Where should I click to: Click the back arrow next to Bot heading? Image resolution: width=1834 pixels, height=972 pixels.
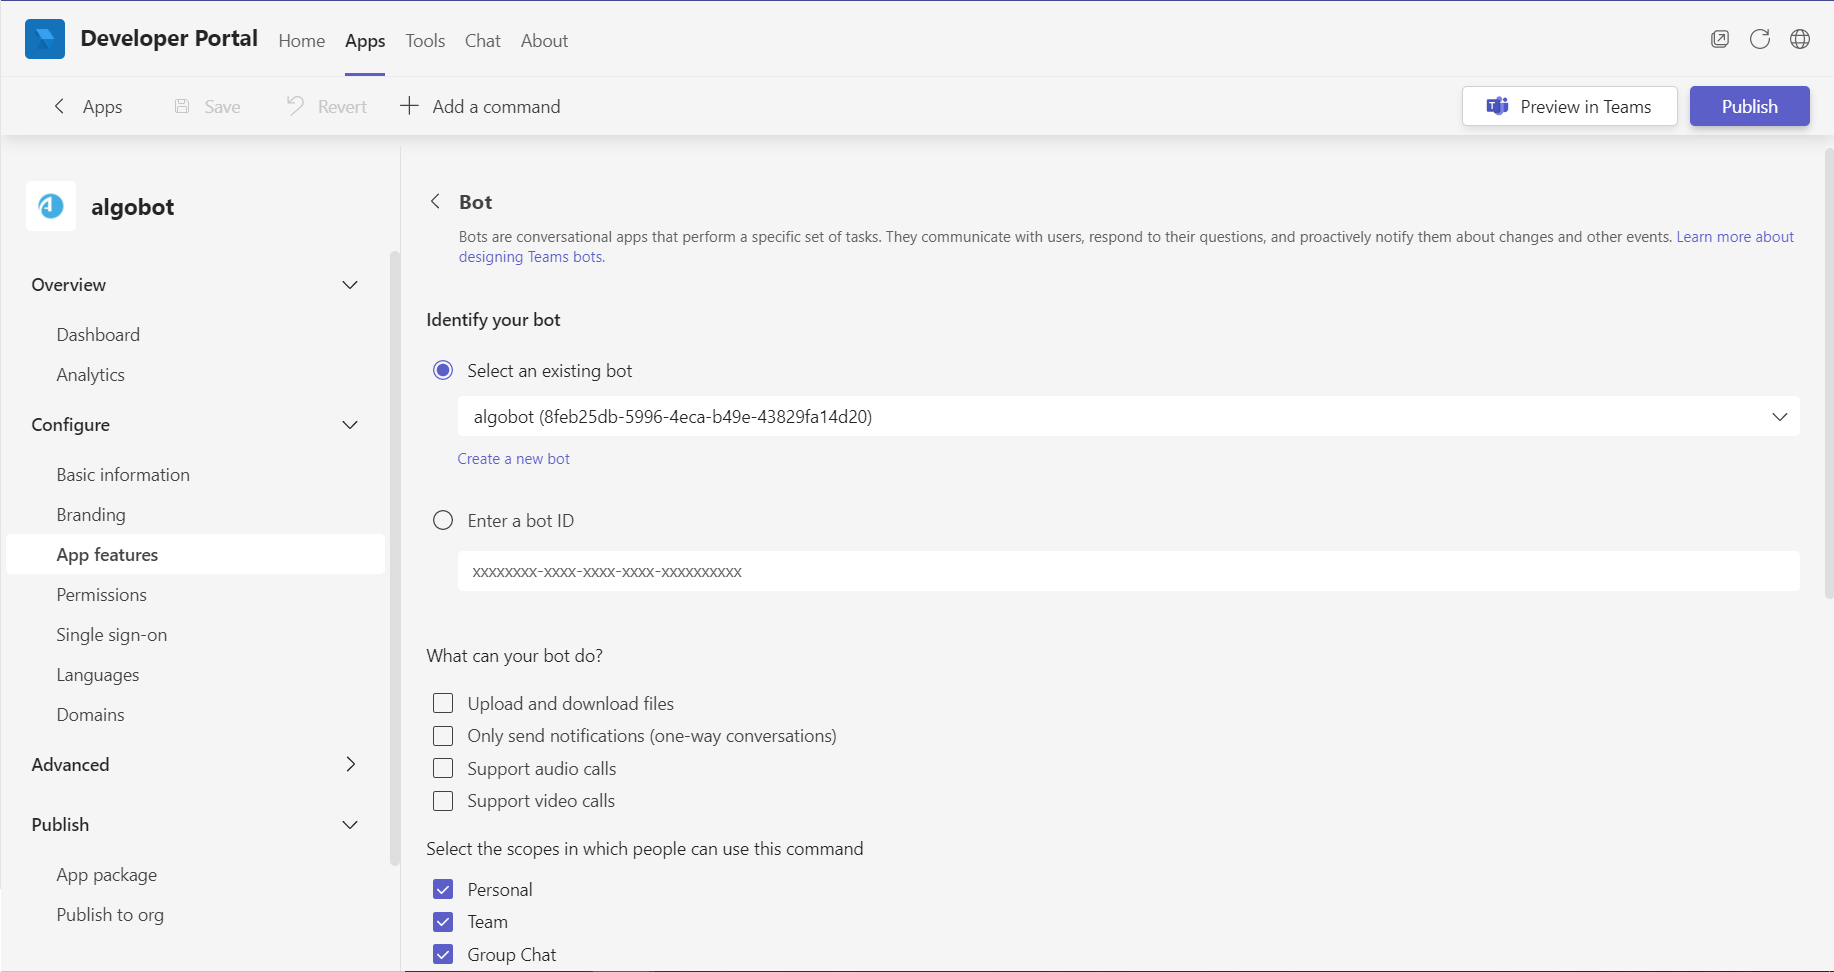pos(435,201)
